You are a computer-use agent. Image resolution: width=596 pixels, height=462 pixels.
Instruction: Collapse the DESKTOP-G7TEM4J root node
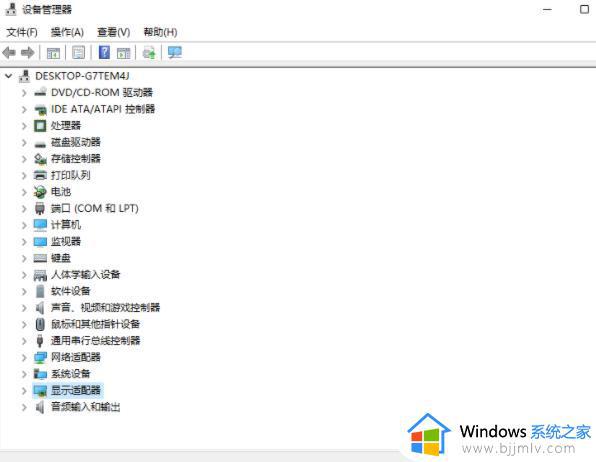pyautogui.click(x=8, y=76)
